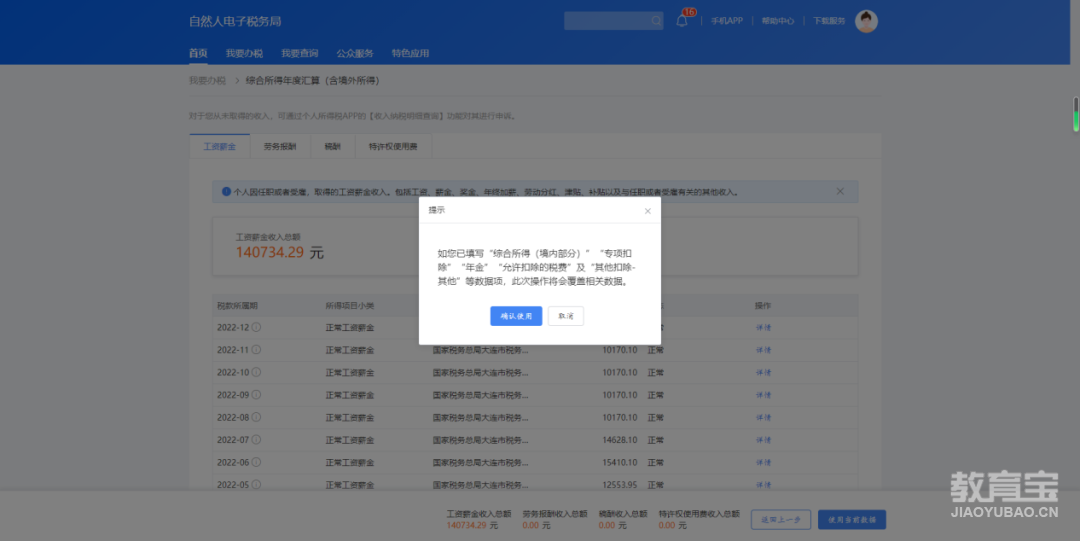Cancel the prompt dialog with 取消
Screen dimensions: 1080x541
click(x=565, y=316)
